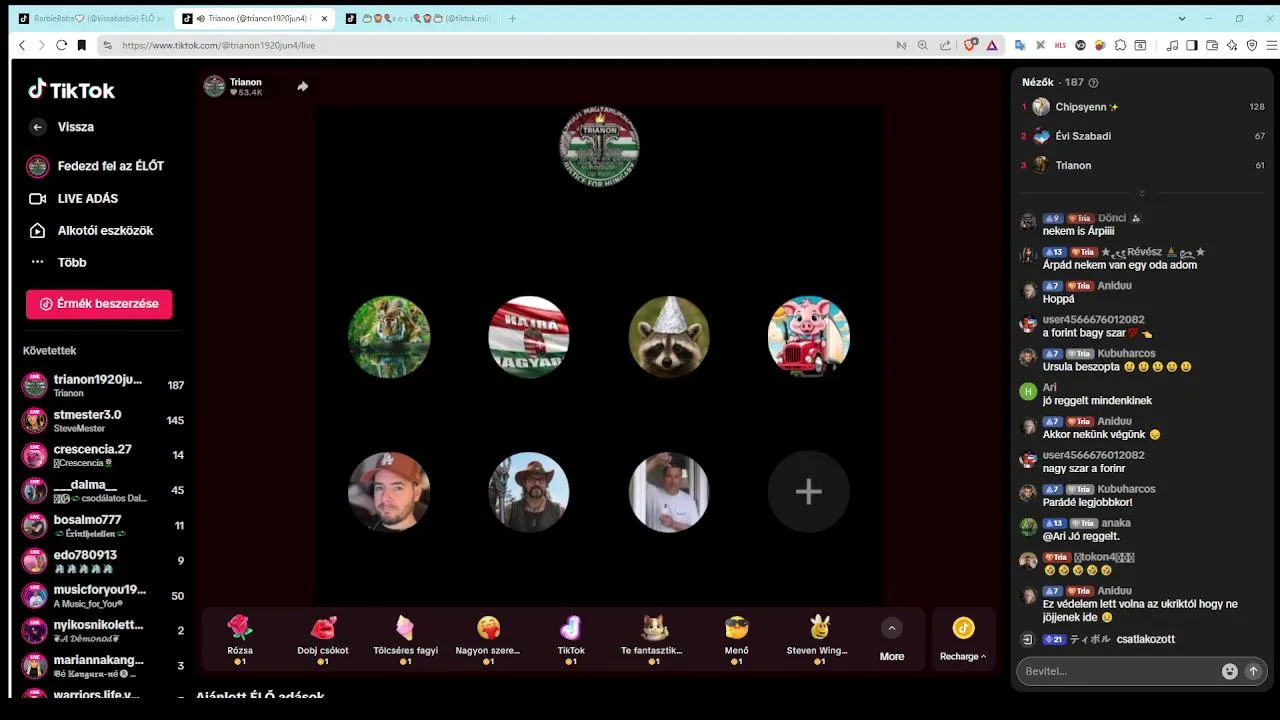The width and height of the screenshot is (1280, 720).
Task: Send the Rózsa gift
Action: coord(240,639)
